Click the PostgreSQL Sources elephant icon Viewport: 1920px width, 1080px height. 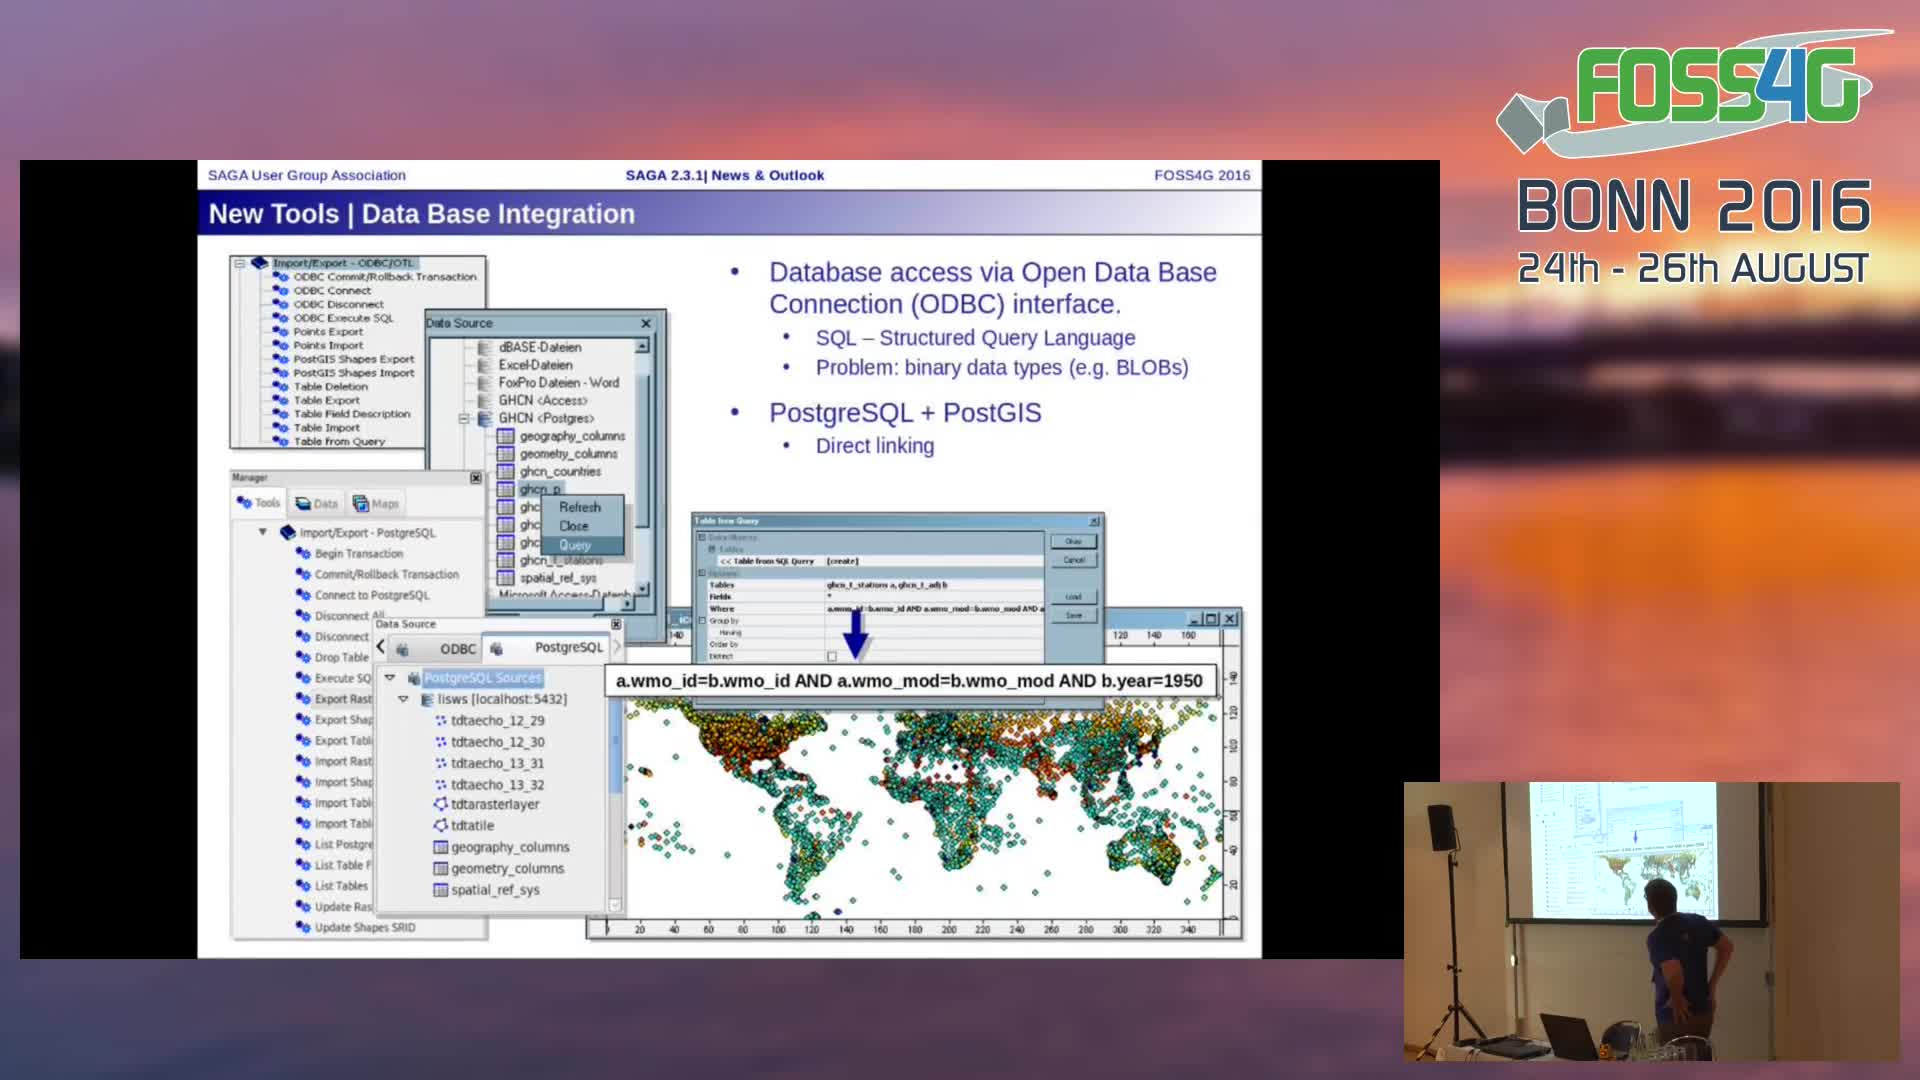tap(414, 678)
